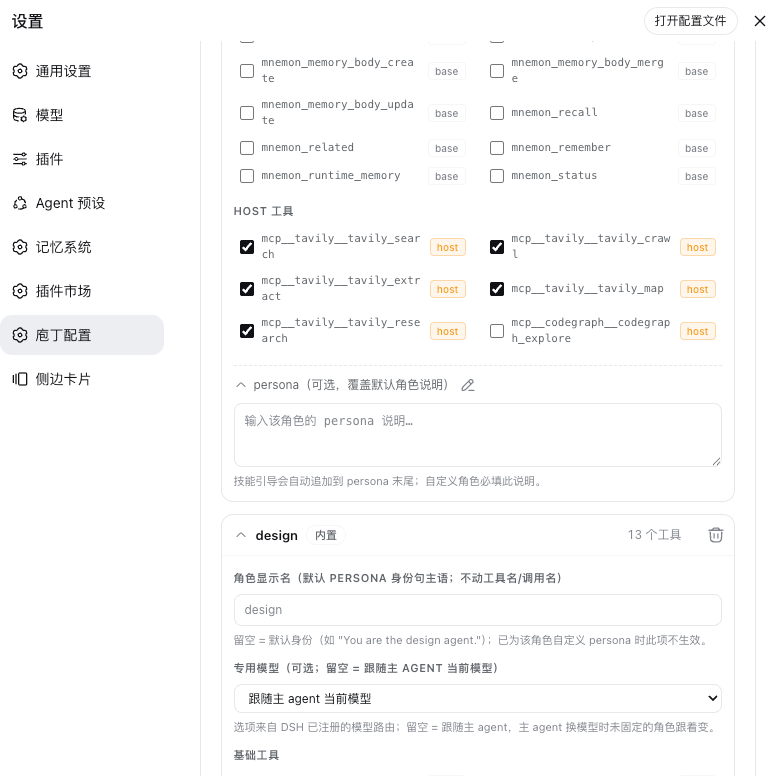The width and height of the screenshot is (771, 776).
Task: Collapse the design role chevron
Action: (241, 535)
